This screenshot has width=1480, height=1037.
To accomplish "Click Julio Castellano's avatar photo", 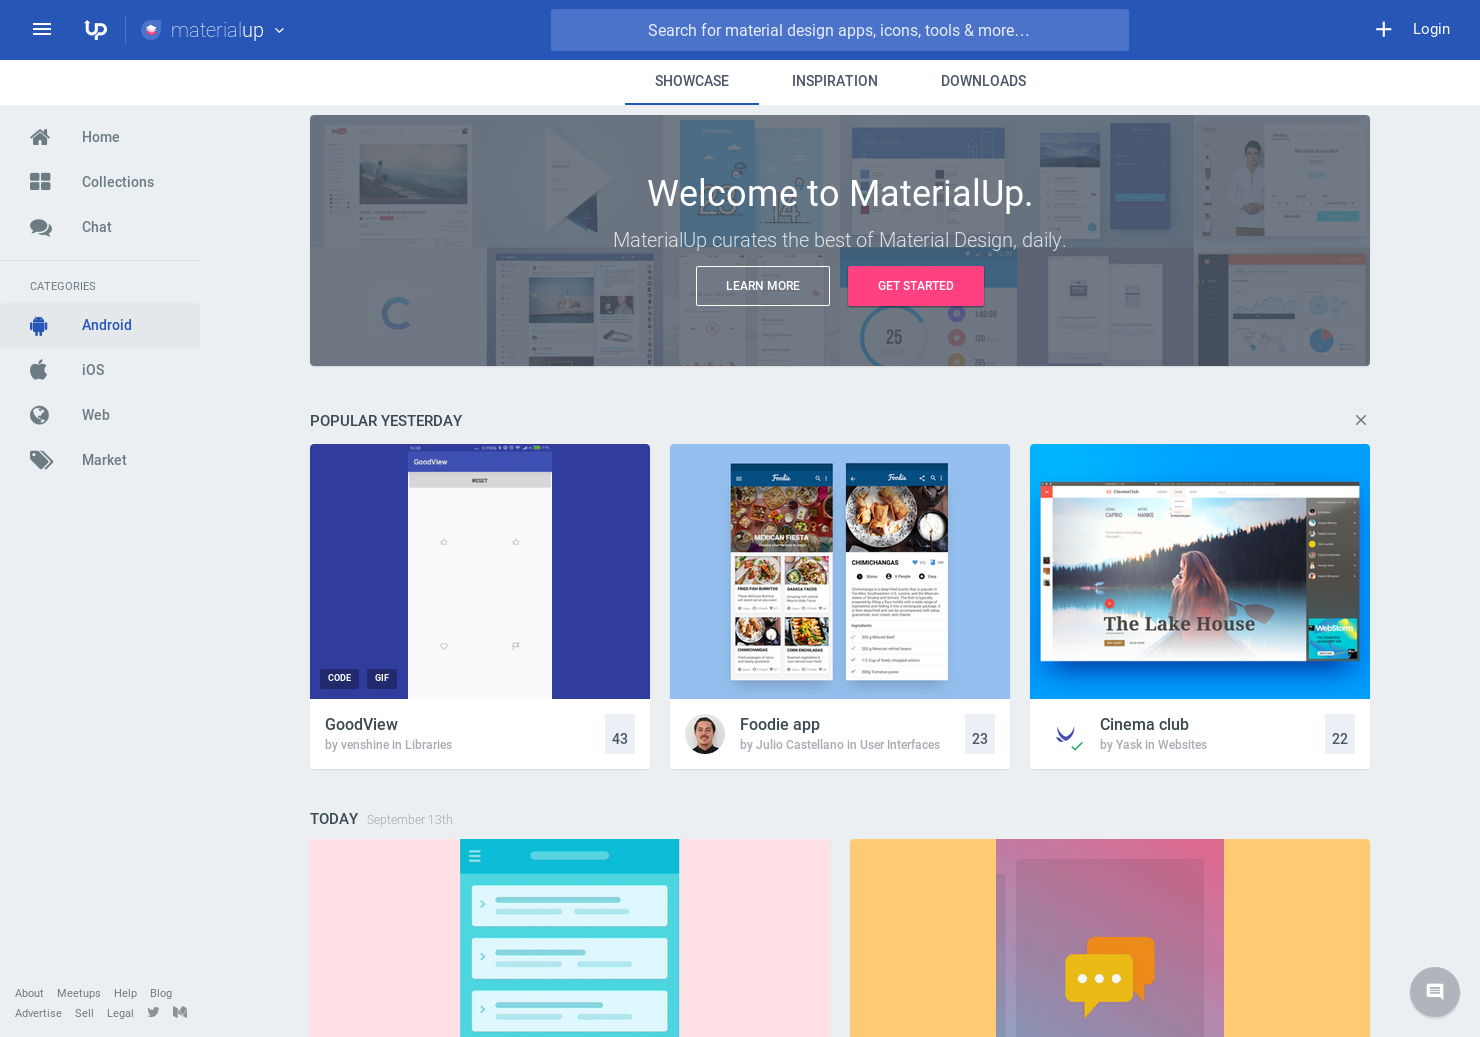I will click(x=705, y=734).
